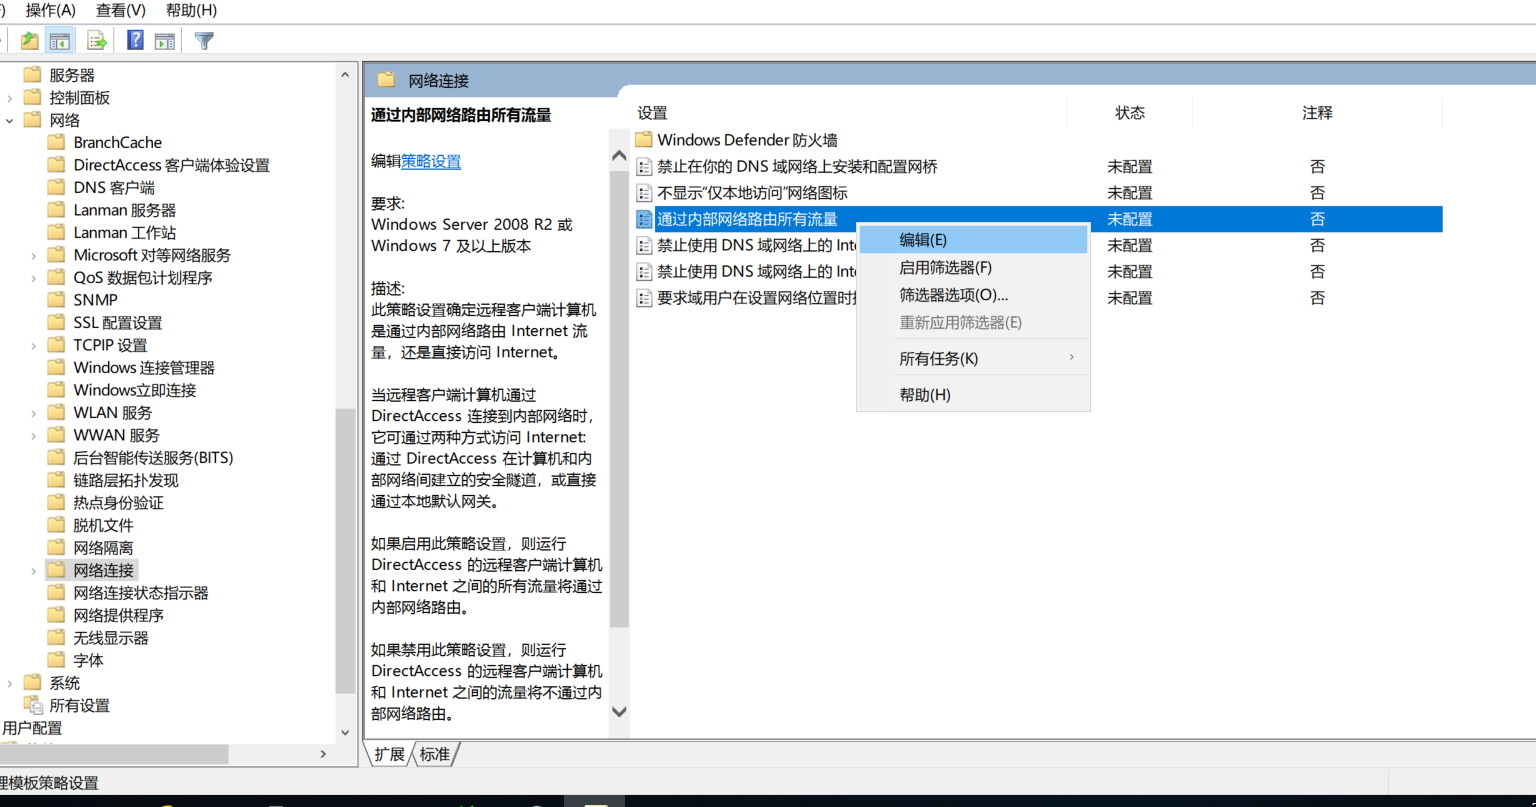Image resolution: width=1536 pixels, height=807 pixels.
Task: Click the 所有设置 icon in the tree
Action: 33,705
